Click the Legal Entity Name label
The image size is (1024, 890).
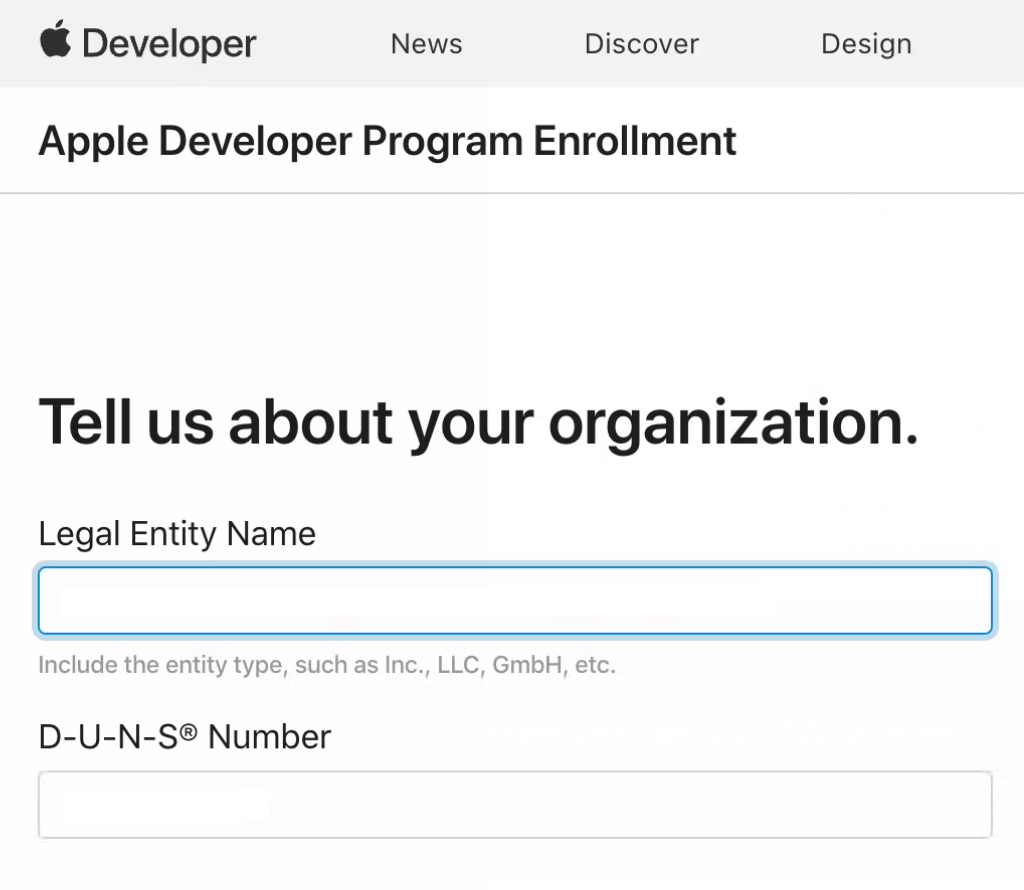(x=177, y=534)
